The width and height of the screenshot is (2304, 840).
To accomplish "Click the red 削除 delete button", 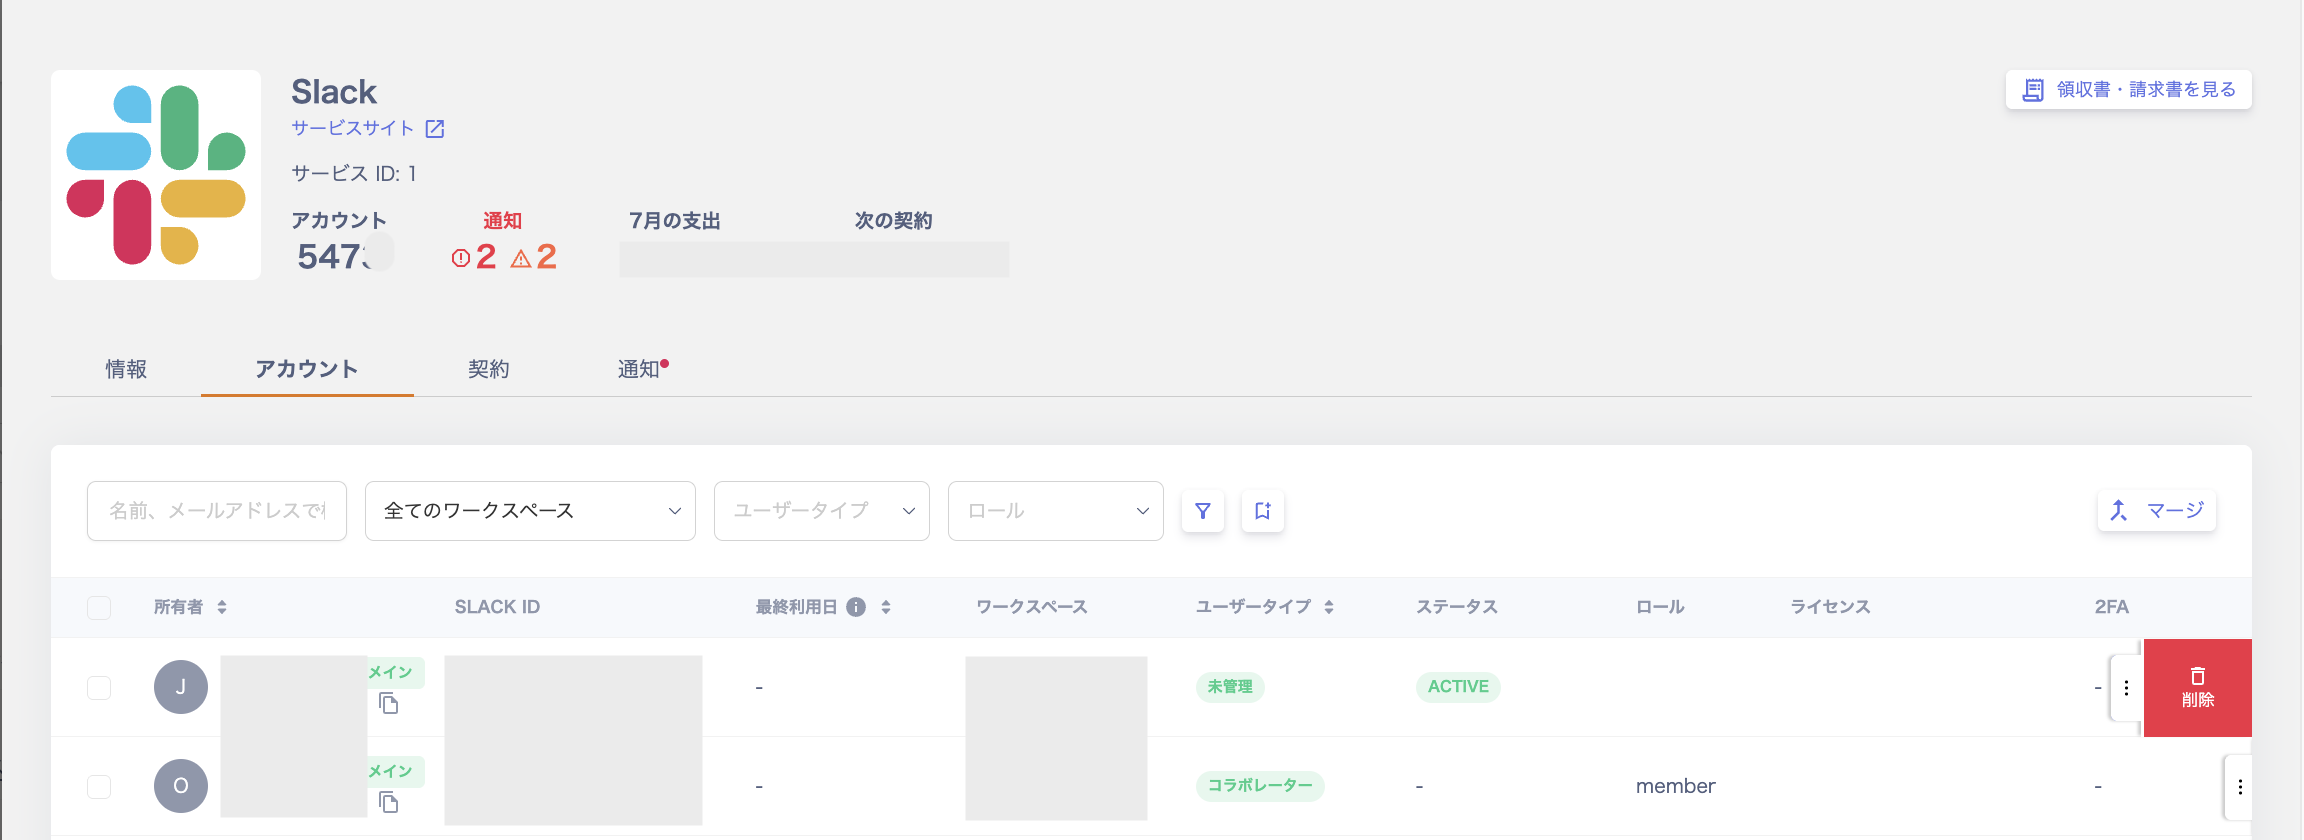I will coord(2198,688).
